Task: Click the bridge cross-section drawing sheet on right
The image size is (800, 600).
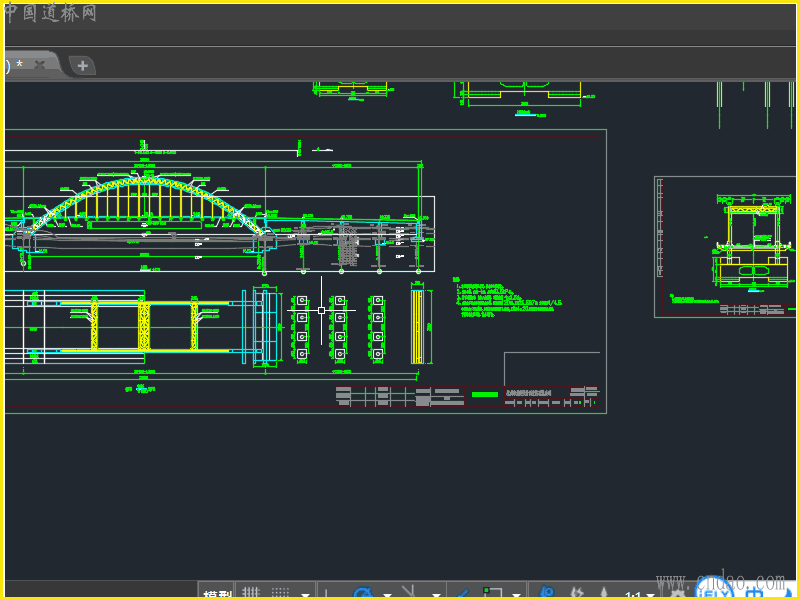Action: [x=725, y=247]
